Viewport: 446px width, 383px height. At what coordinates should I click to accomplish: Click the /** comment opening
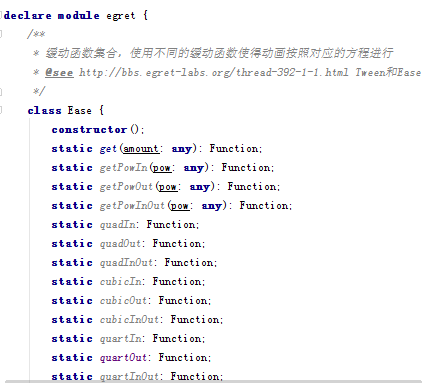[36, 34]
